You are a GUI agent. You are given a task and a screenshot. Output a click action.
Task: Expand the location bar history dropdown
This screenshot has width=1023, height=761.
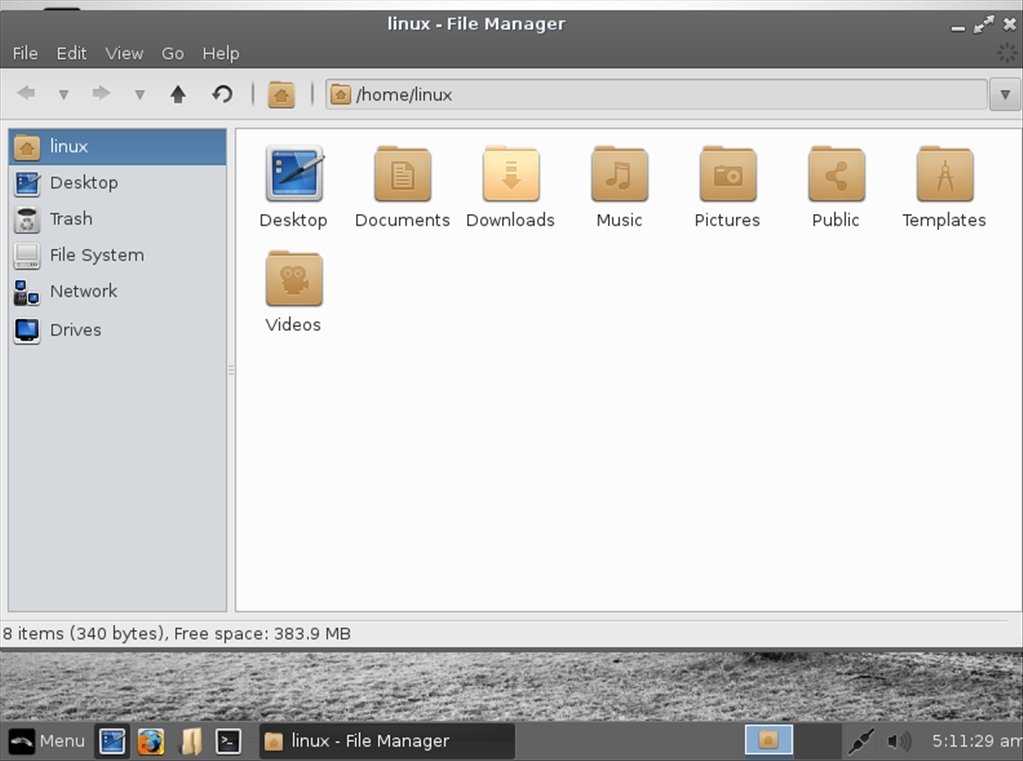(x=1005, y=95)
